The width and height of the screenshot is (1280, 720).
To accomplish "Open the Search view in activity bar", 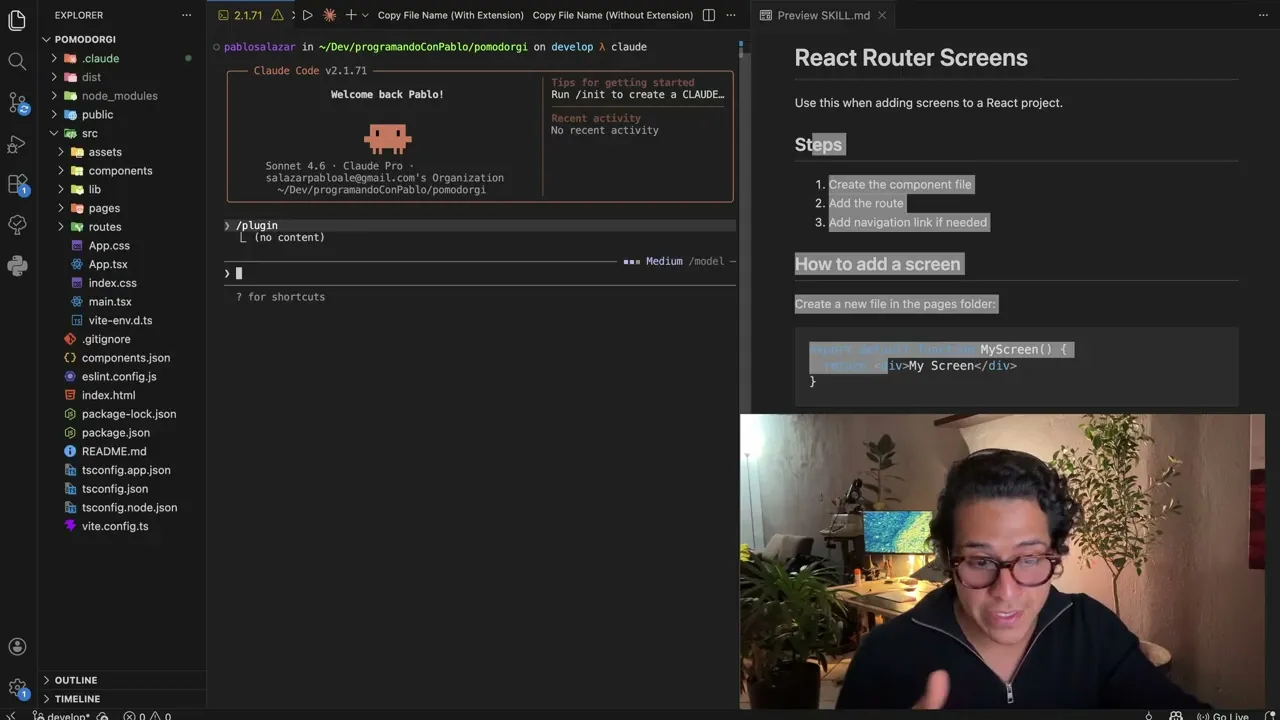I will point(17,61).
